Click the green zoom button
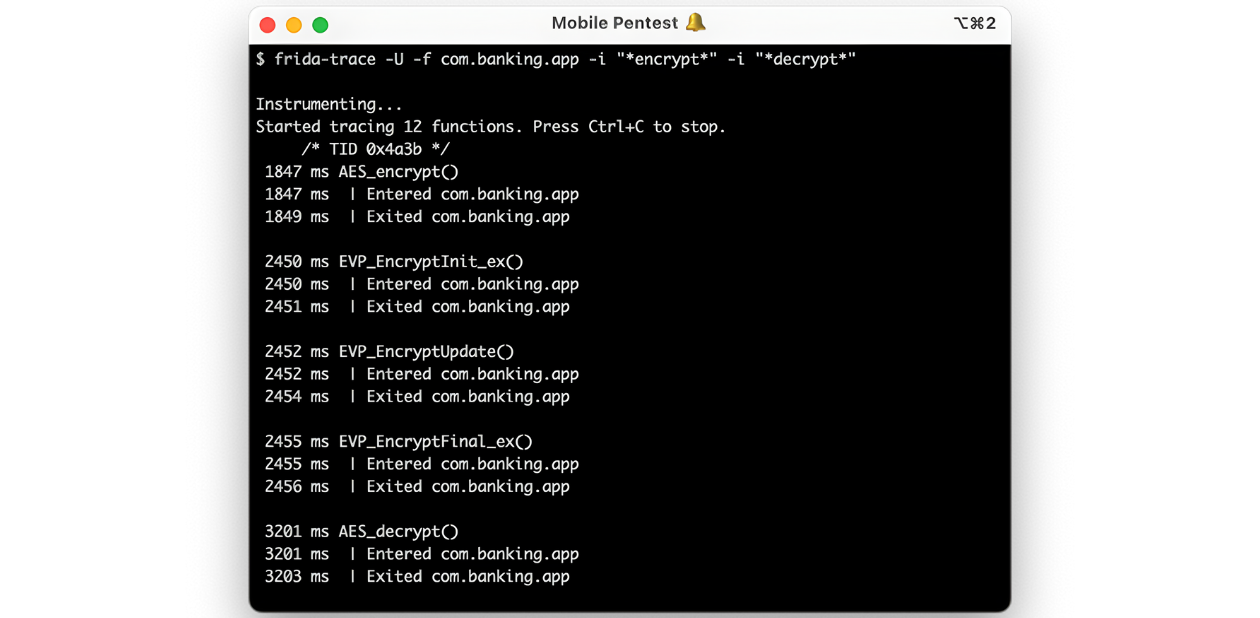 click(319, 24)
